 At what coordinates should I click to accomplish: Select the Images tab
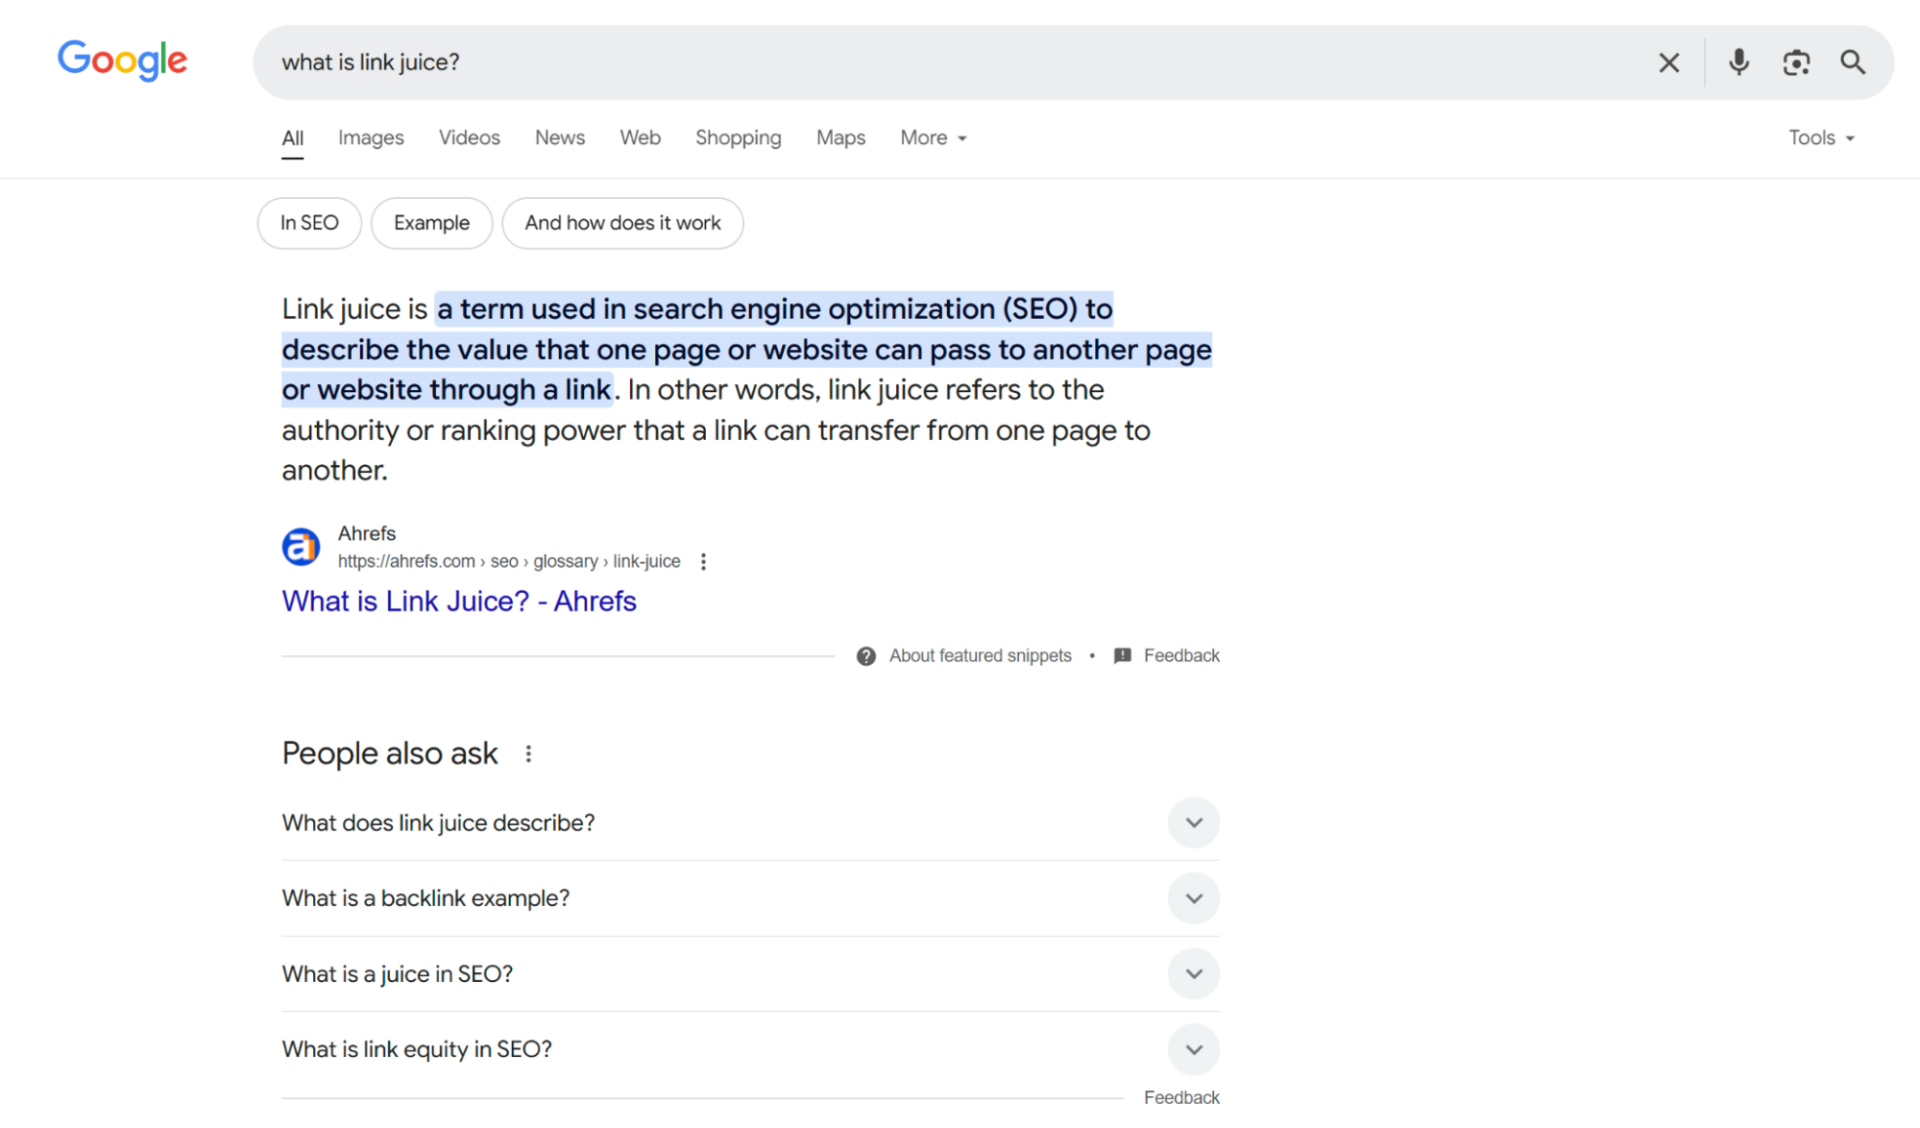[369, 137]
